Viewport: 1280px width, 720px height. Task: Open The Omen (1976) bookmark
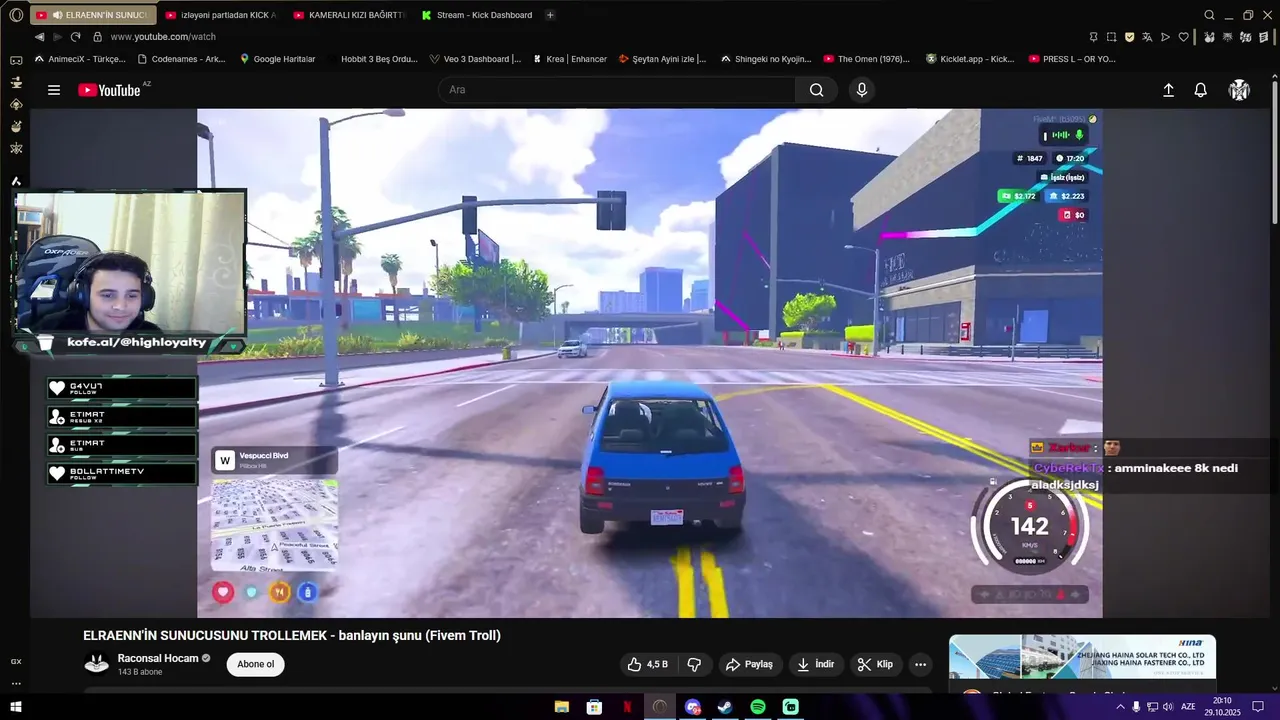click(866, 59)
